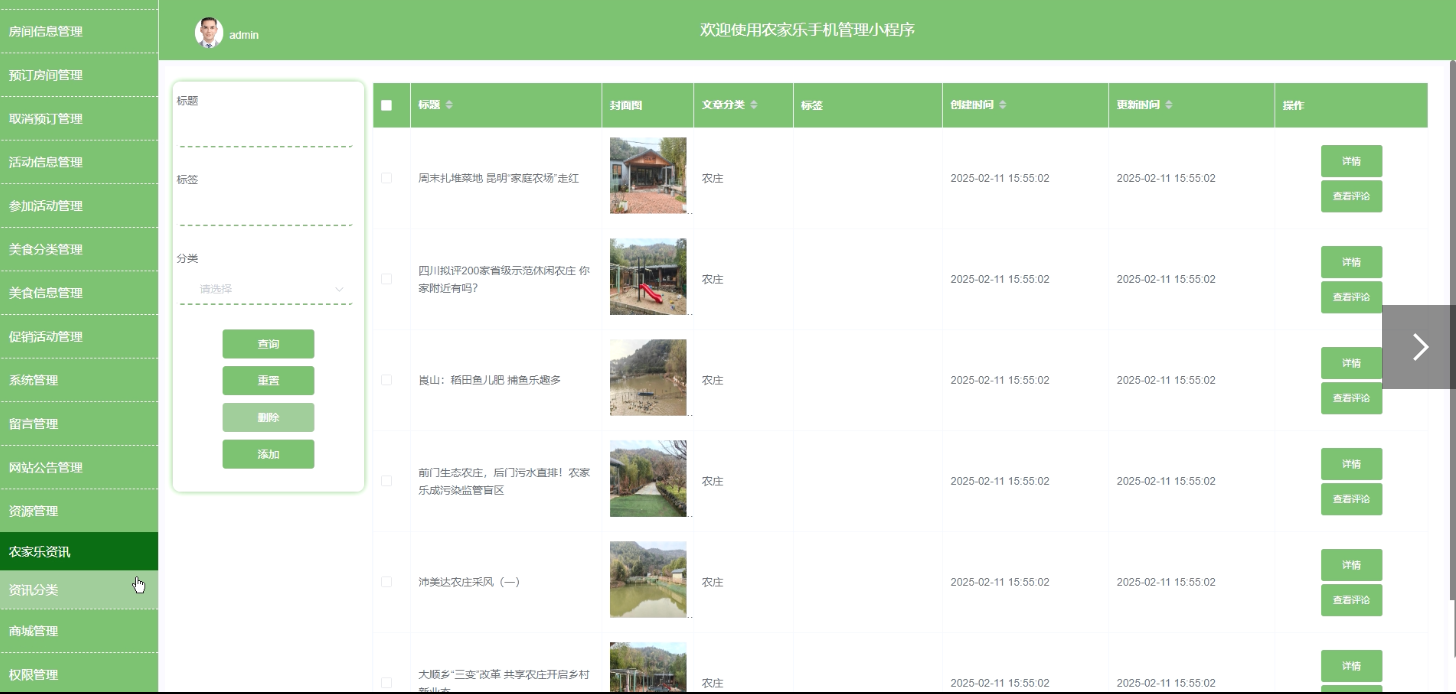Expand 商城管理 in the sidebar
Screen dimensions: 1456x694
[79, 631]
